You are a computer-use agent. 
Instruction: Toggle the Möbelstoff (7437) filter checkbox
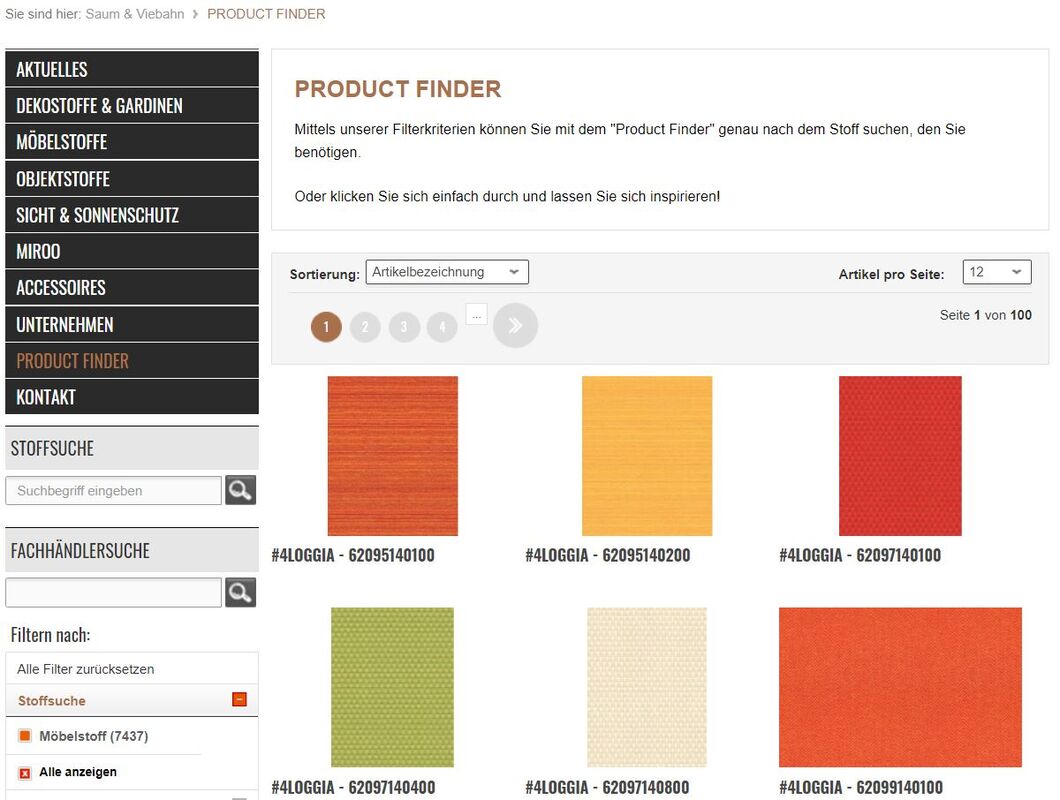click(25, 736)
